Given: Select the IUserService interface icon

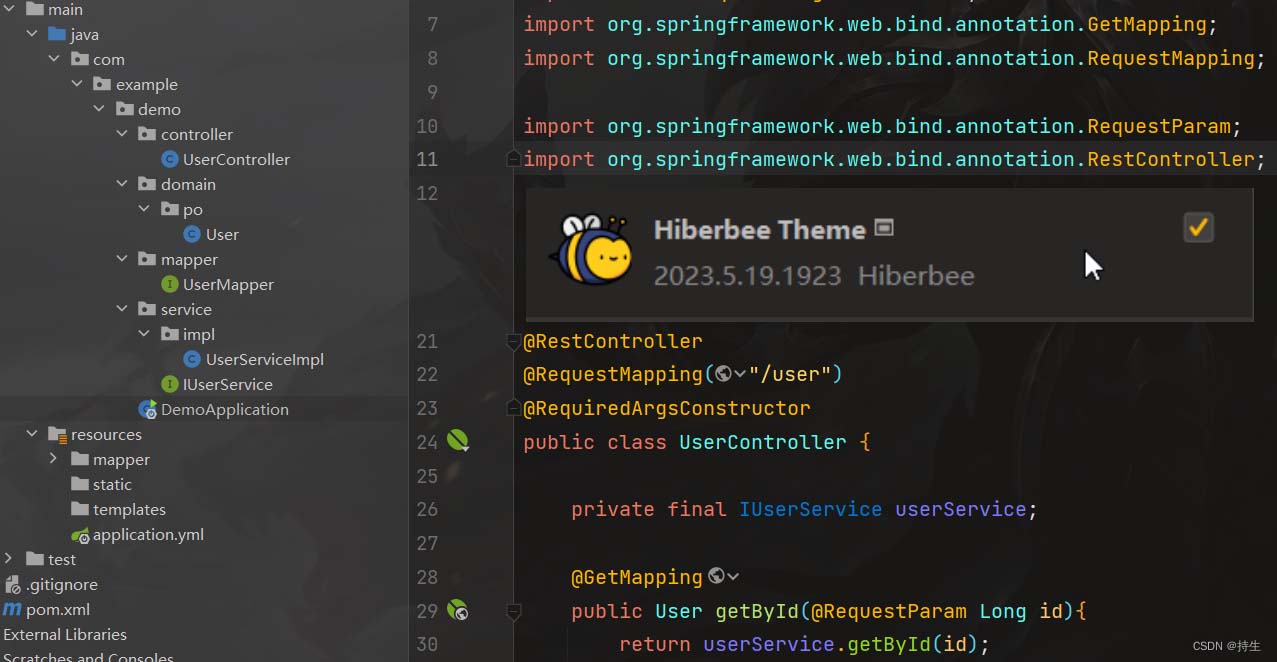Looking at the screenshot, I should coord(170,384).
